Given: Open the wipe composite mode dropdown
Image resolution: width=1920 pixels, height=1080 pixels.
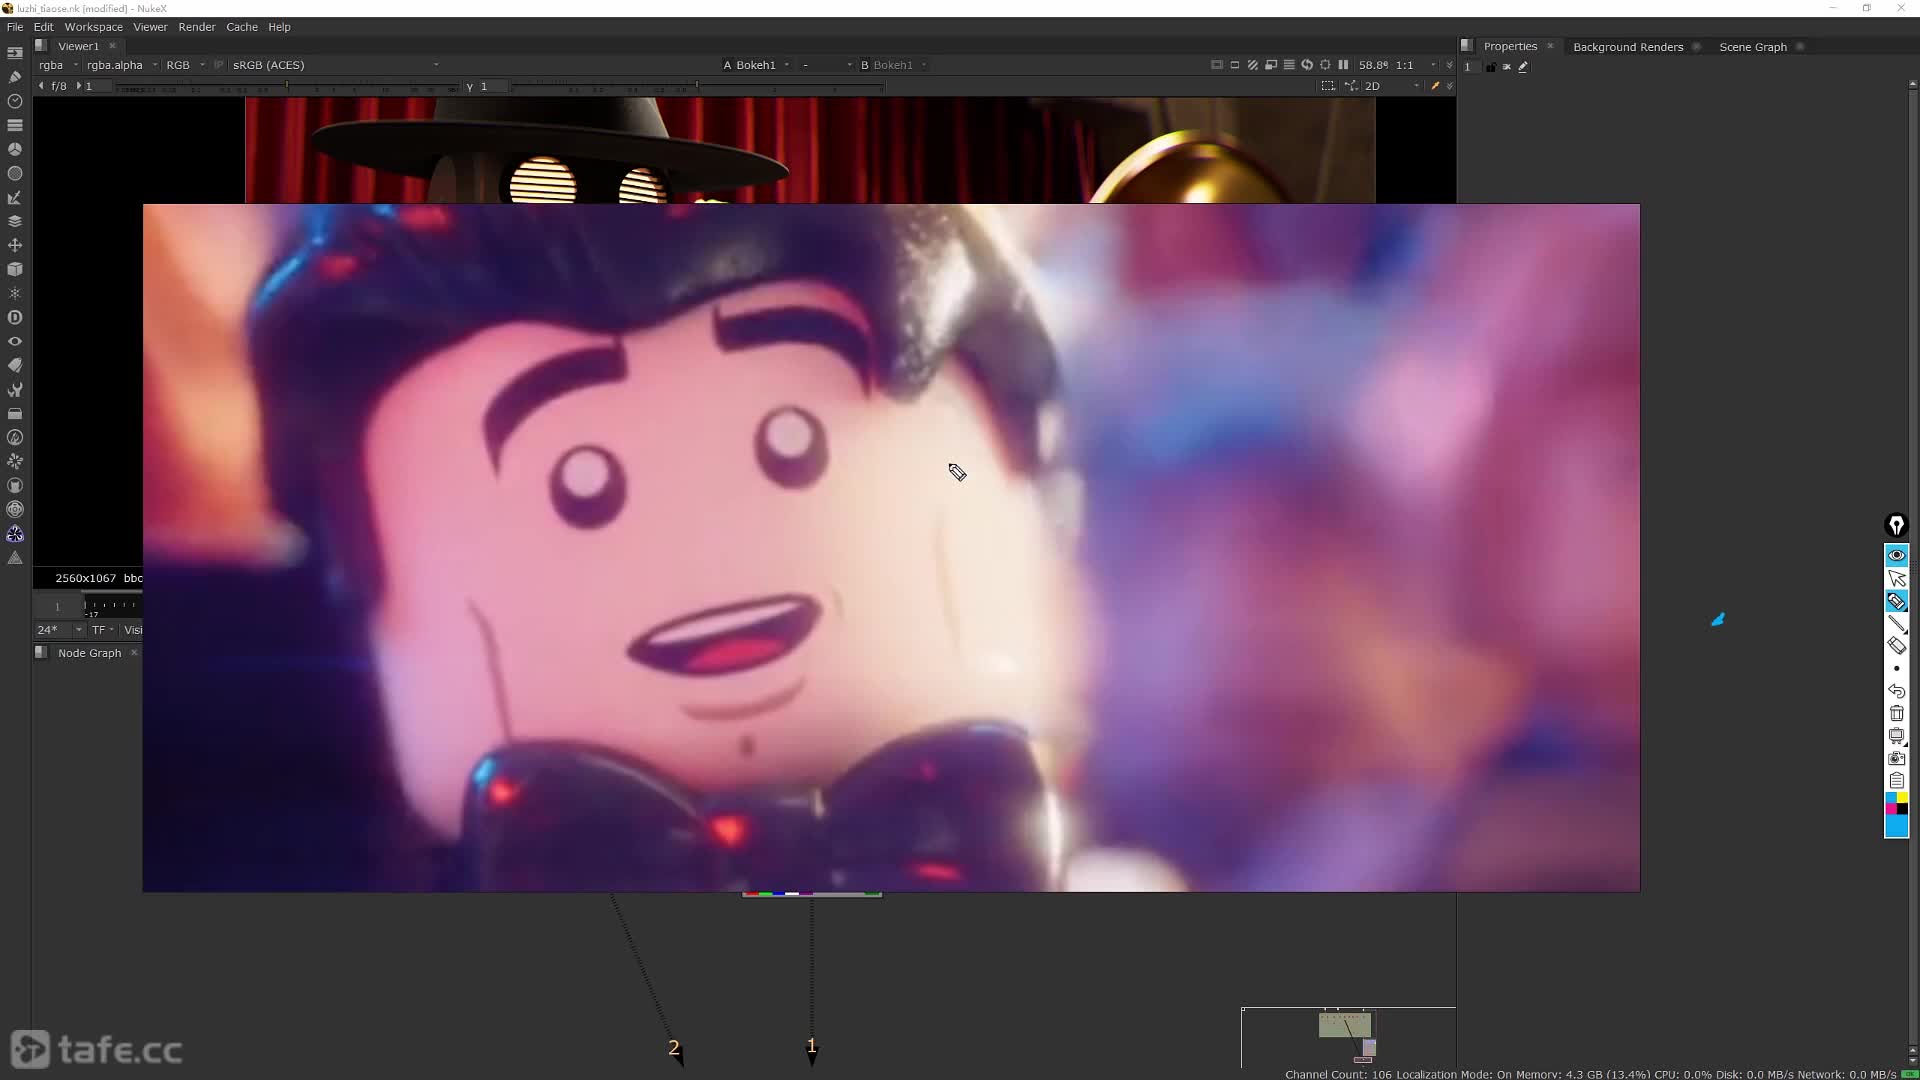Looking at the screenshot, I should click(x=826, y=65).
